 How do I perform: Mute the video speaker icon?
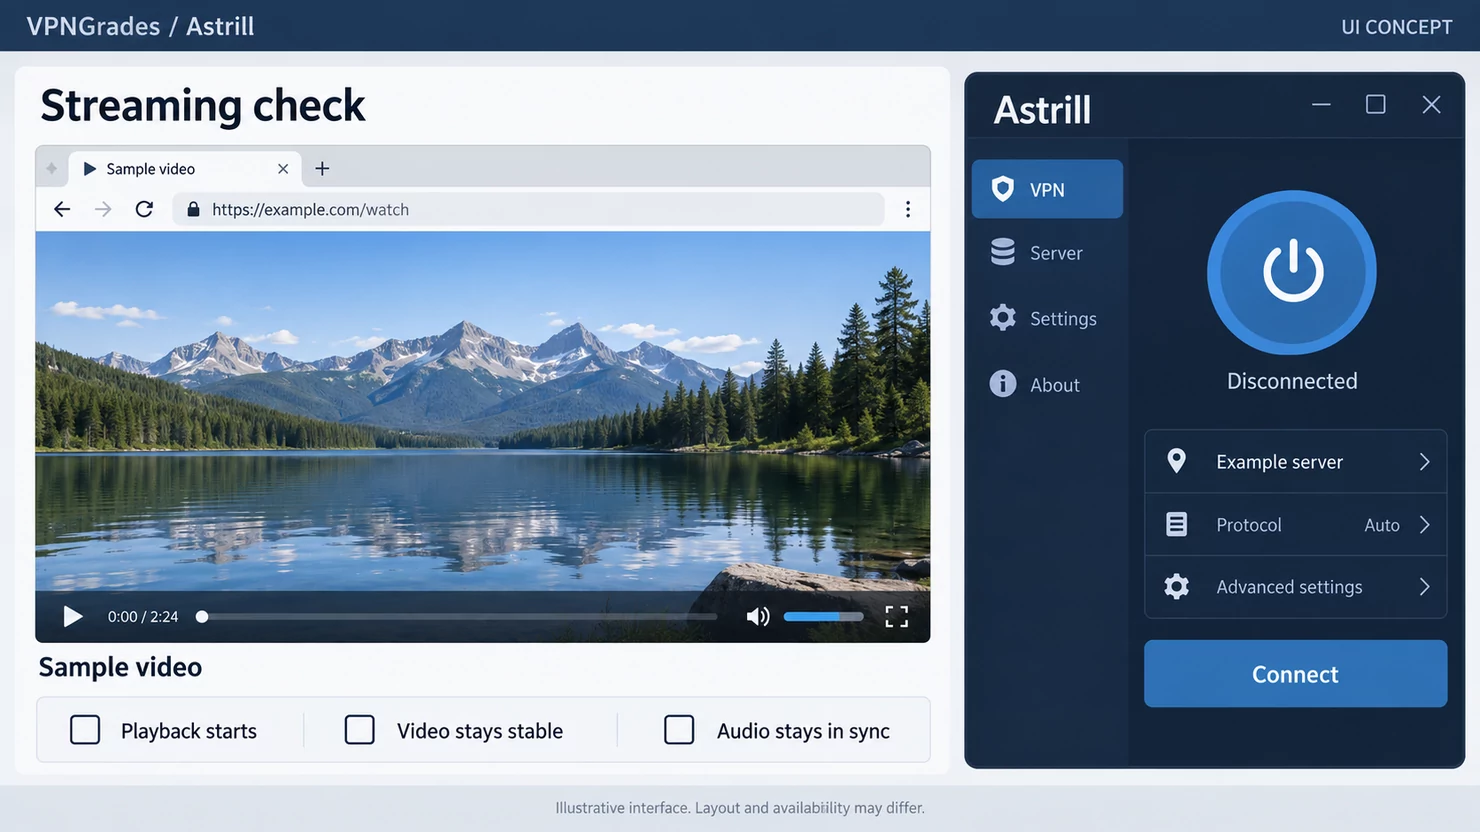(758, 616)
